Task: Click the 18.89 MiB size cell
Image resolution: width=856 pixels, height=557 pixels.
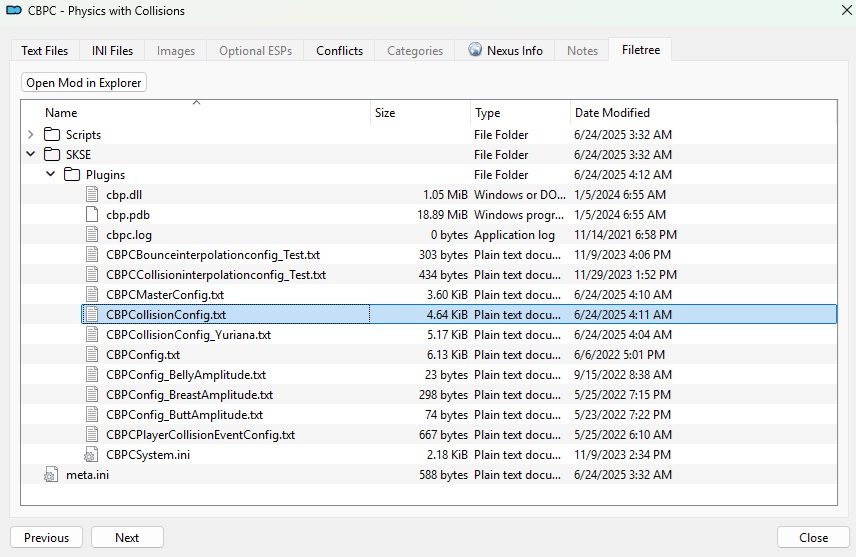Action: [442, 215]
